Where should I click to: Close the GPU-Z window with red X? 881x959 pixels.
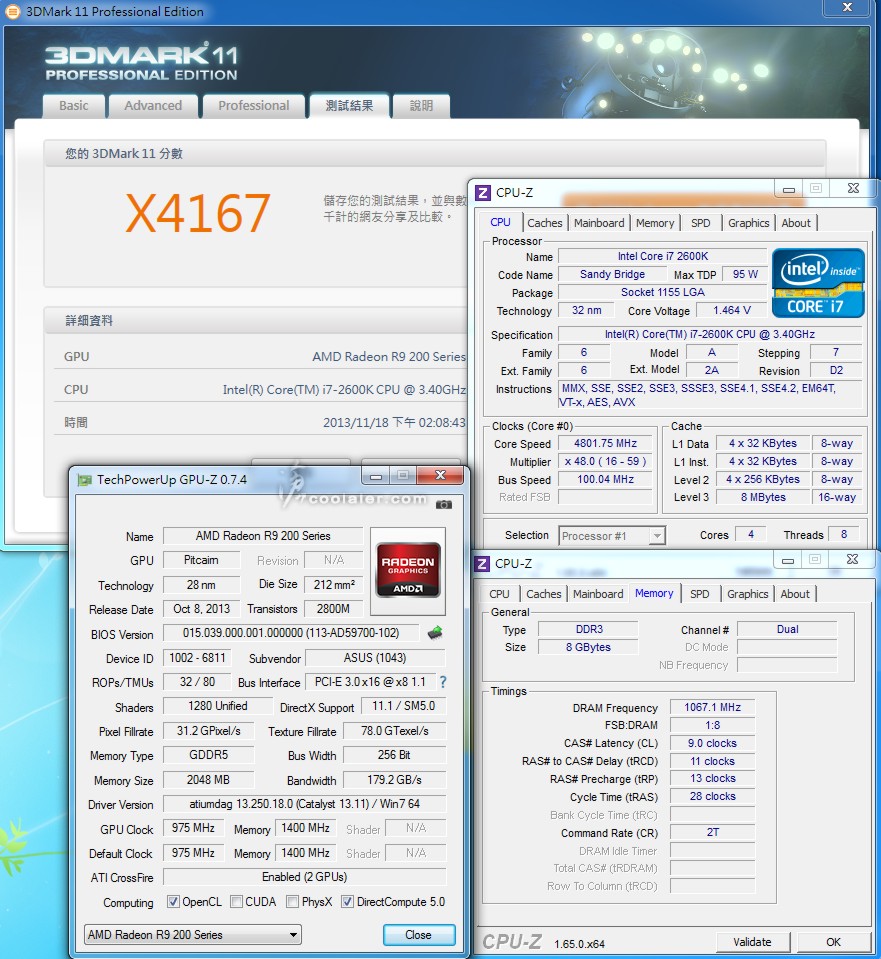point(440,475)
